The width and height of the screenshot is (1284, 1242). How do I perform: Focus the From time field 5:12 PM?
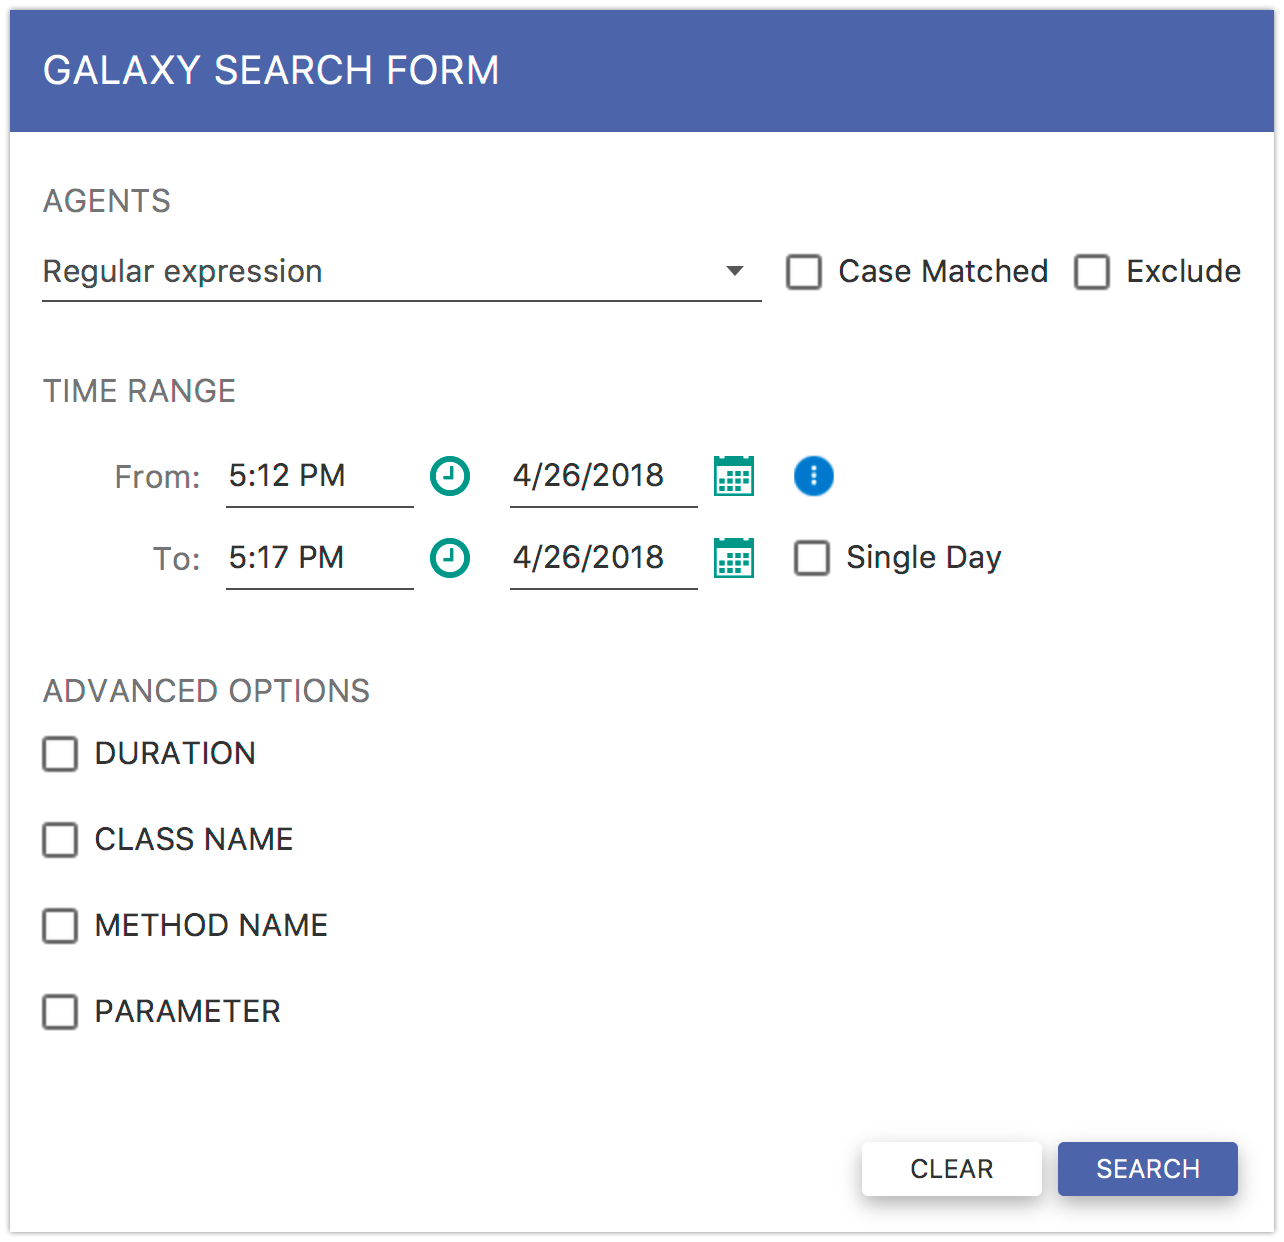point(320,477)
